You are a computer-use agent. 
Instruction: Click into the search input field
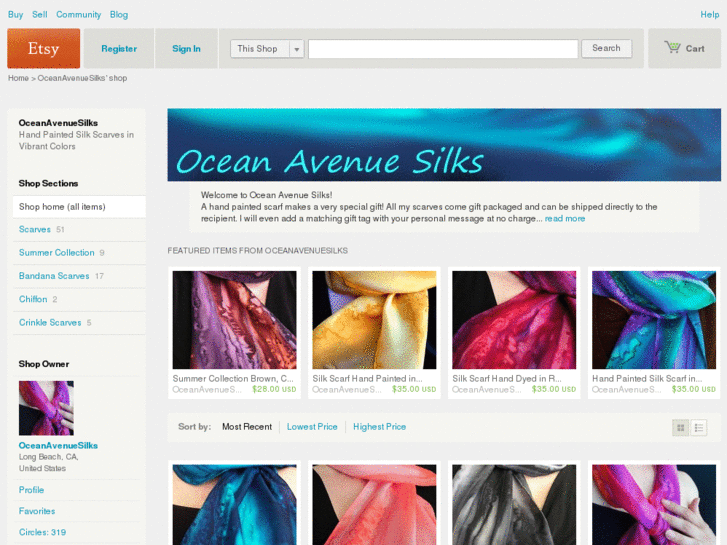(x=443, y=49)
